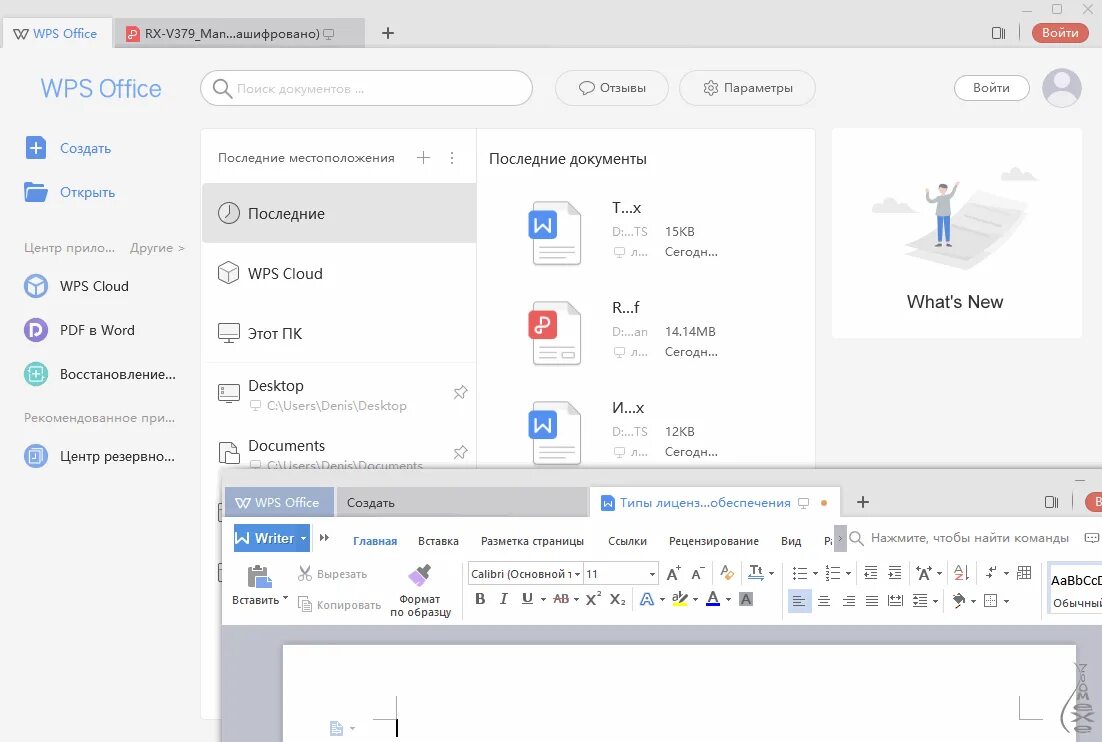Click the Отзывы feedback button
This screenshot has width=1102, height=742.
pos(611,88)
